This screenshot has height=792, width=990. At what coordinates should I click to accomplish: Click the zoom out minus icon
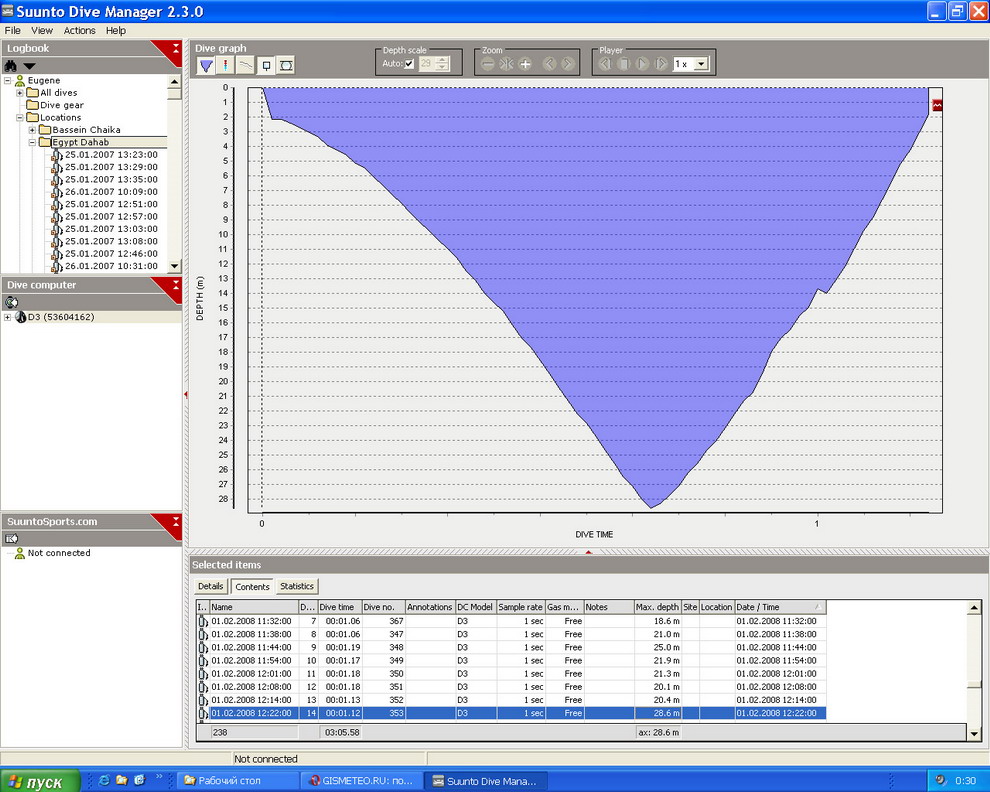[x=487, y=64]
